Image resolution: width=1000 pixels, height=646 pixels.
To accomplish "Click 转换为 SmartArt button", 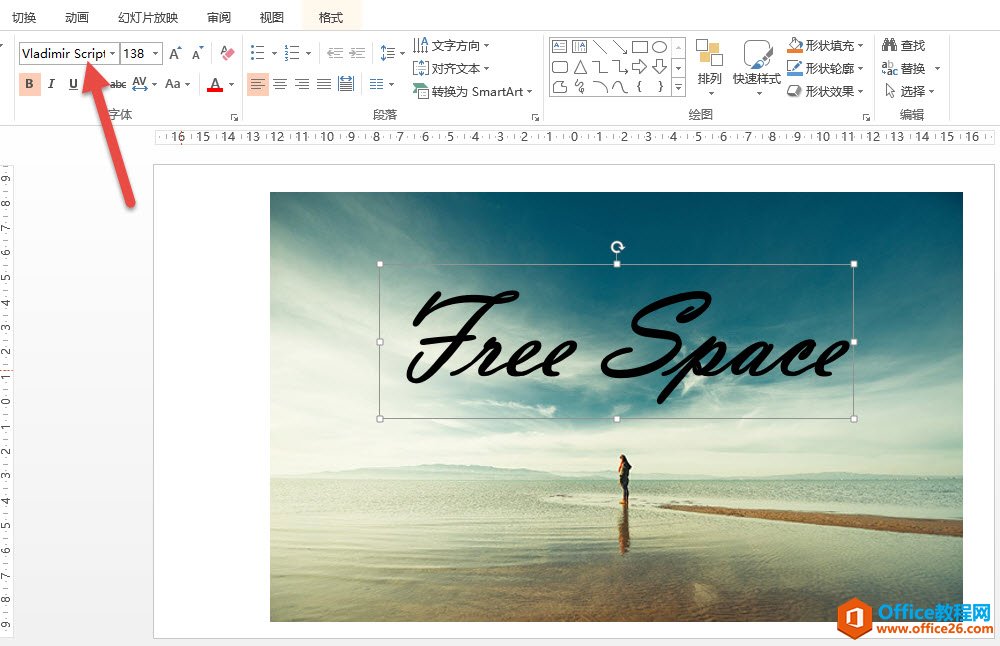I will pos(473,91).
